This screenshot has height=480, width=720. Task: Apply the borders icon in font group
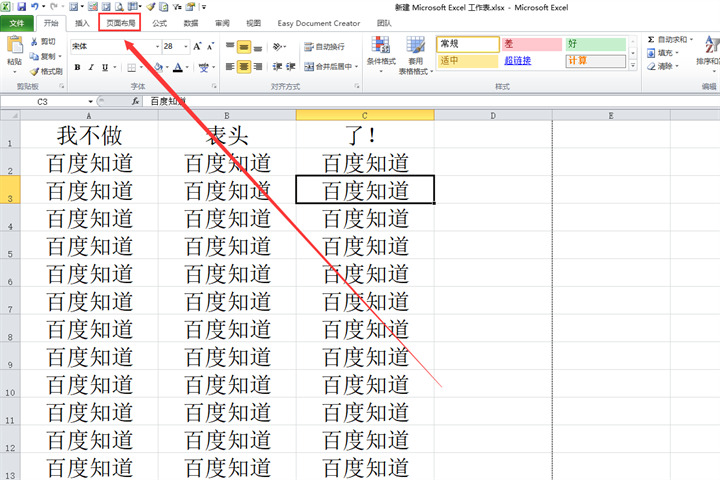(x=131, y=68)
